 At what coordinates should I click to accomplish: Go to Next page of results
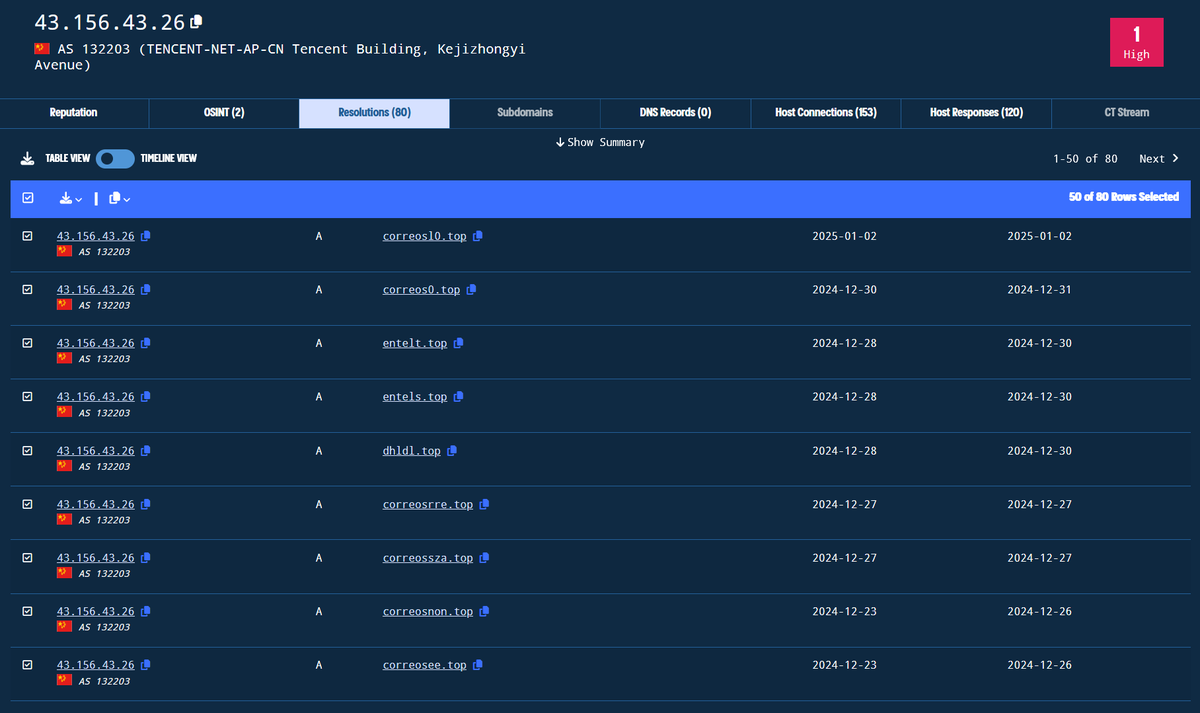[1159, 159]
